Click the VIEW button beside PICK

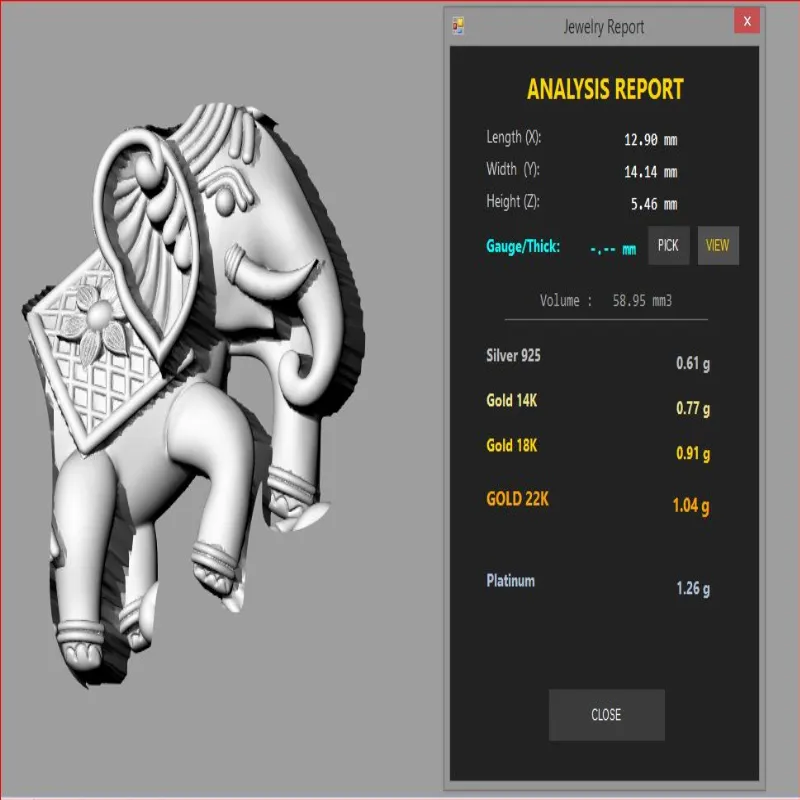718,245
